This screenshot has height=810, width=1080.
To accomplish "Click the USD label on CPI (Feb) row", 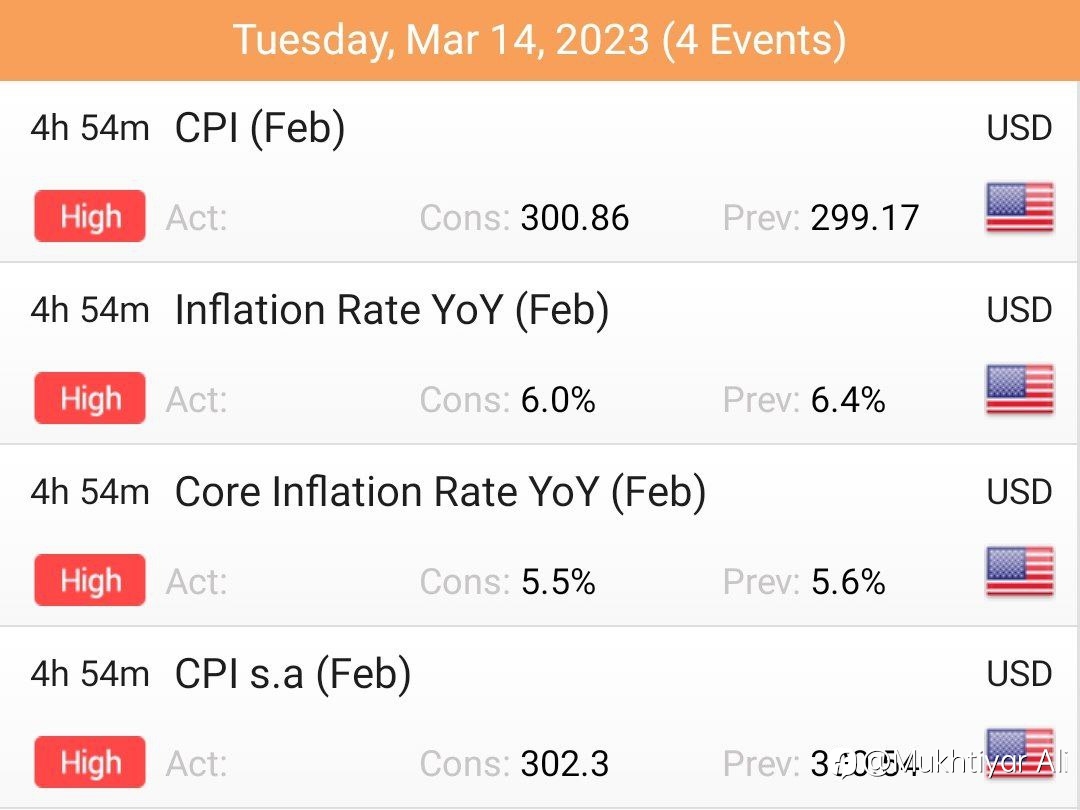I will (x=1019, y=128).
